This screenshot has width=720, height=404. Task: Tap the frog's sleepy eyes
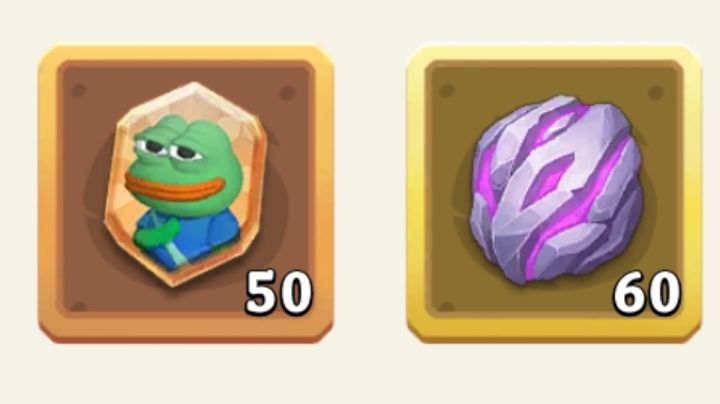click(168, 149)
